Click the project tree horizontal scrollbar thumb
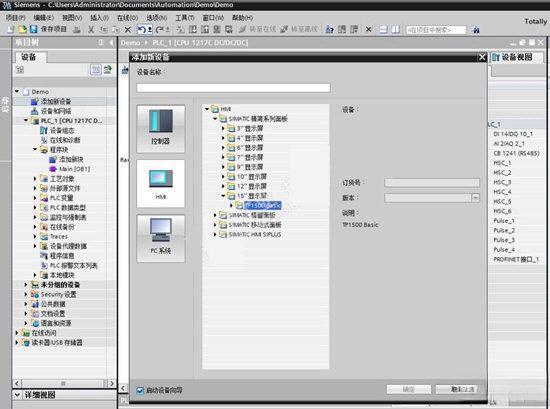The height and width of the screenshot is (409, 550). 63,383
